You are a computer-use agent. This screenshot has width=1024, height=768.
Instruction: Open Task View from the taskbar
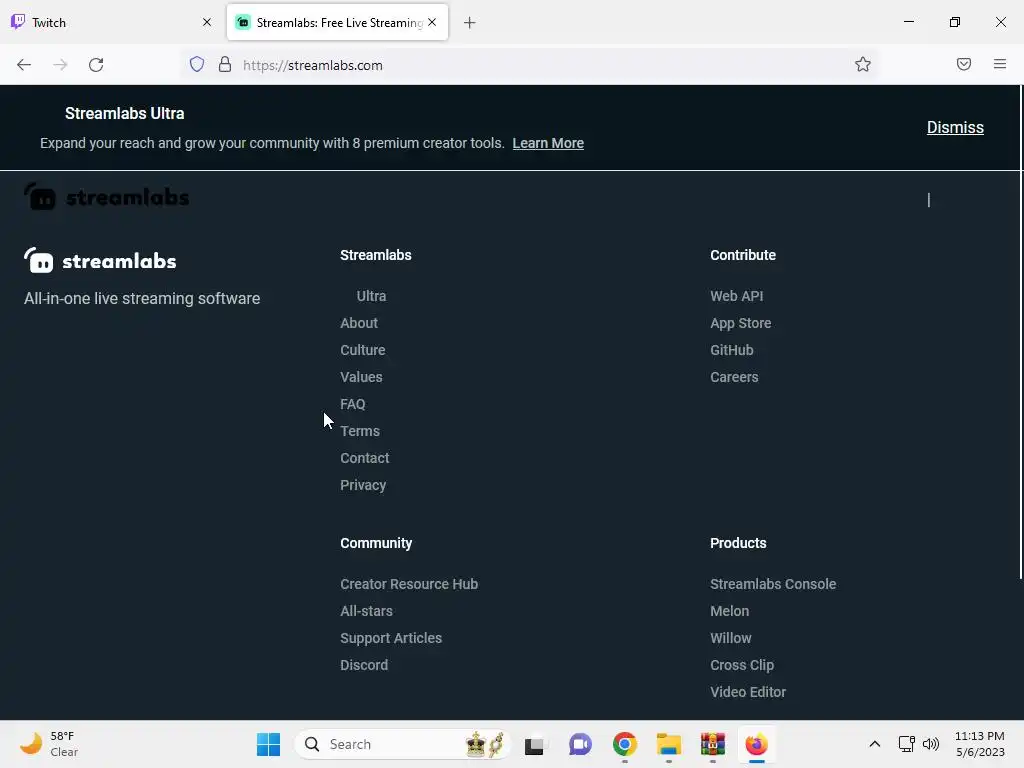534,744
